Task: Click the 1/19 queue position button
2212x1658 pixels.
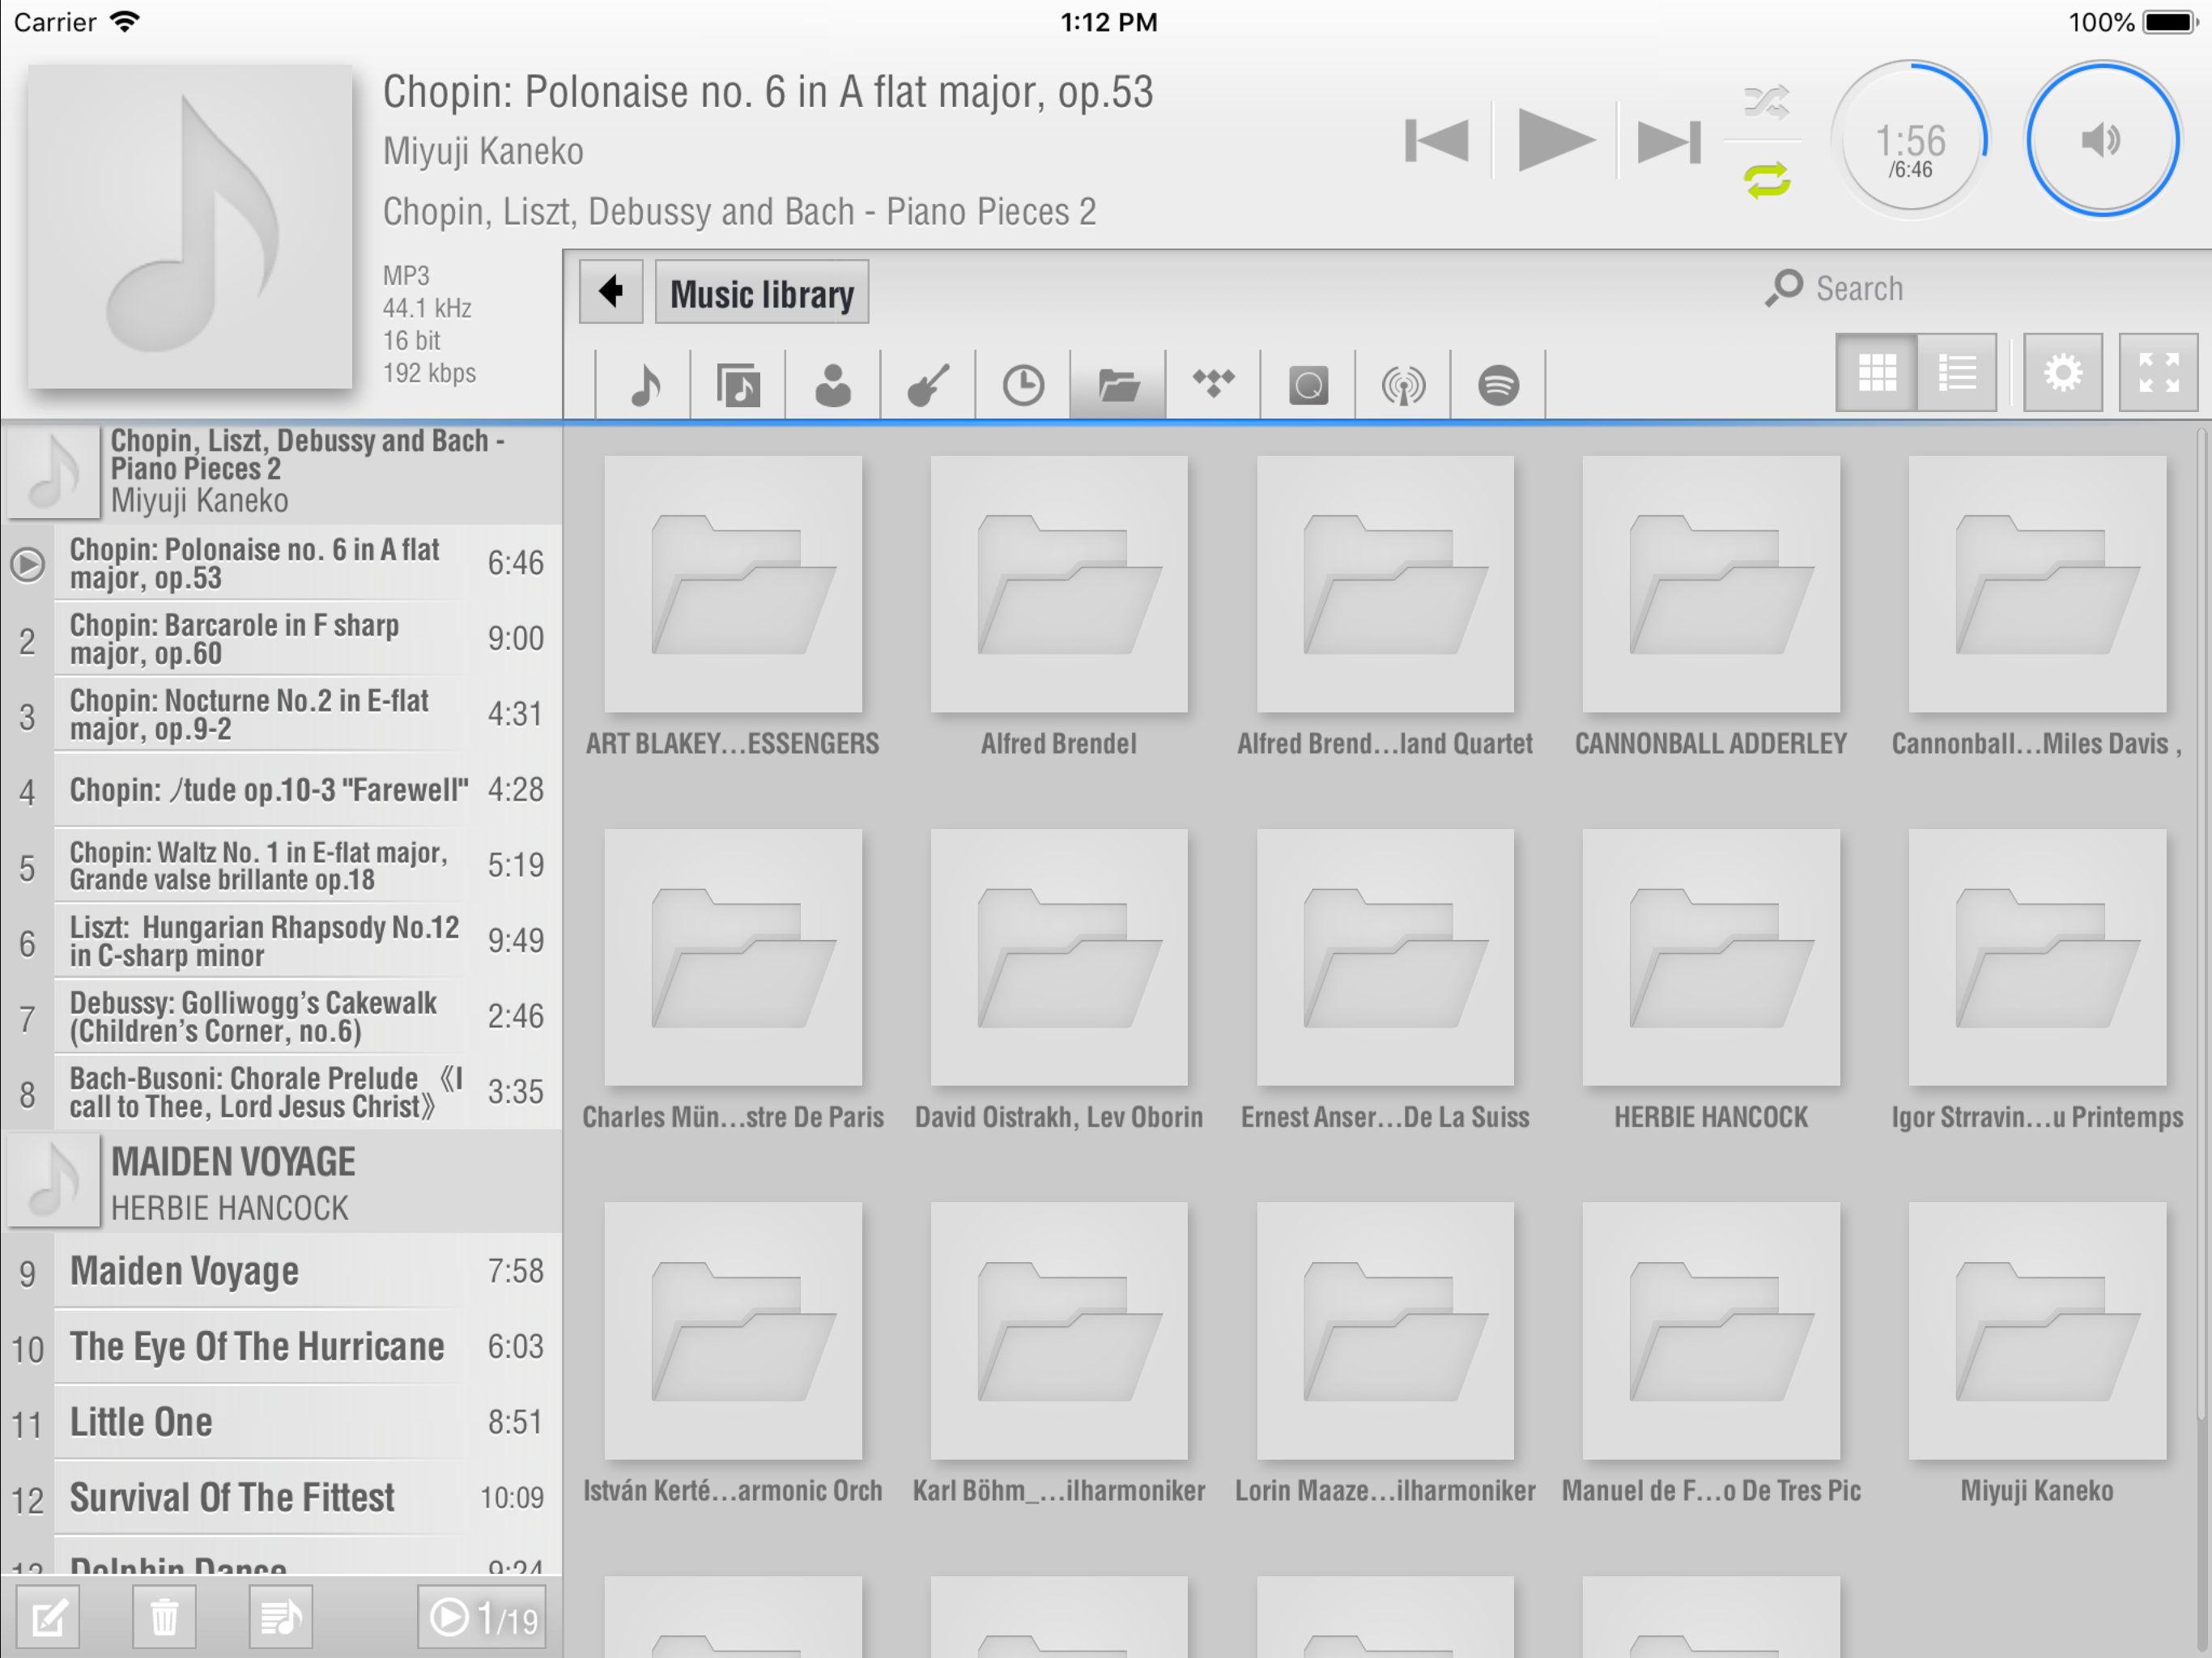Action: pos(483,1617)
